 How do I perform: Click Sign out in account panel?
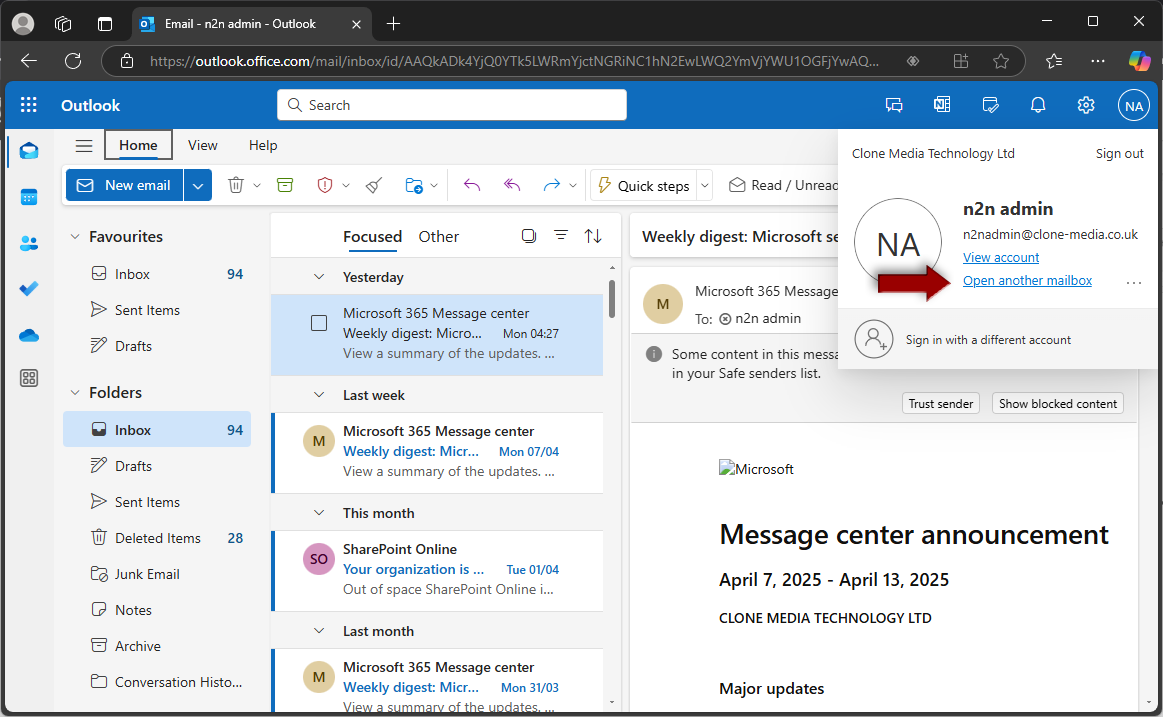[1119, 153]
